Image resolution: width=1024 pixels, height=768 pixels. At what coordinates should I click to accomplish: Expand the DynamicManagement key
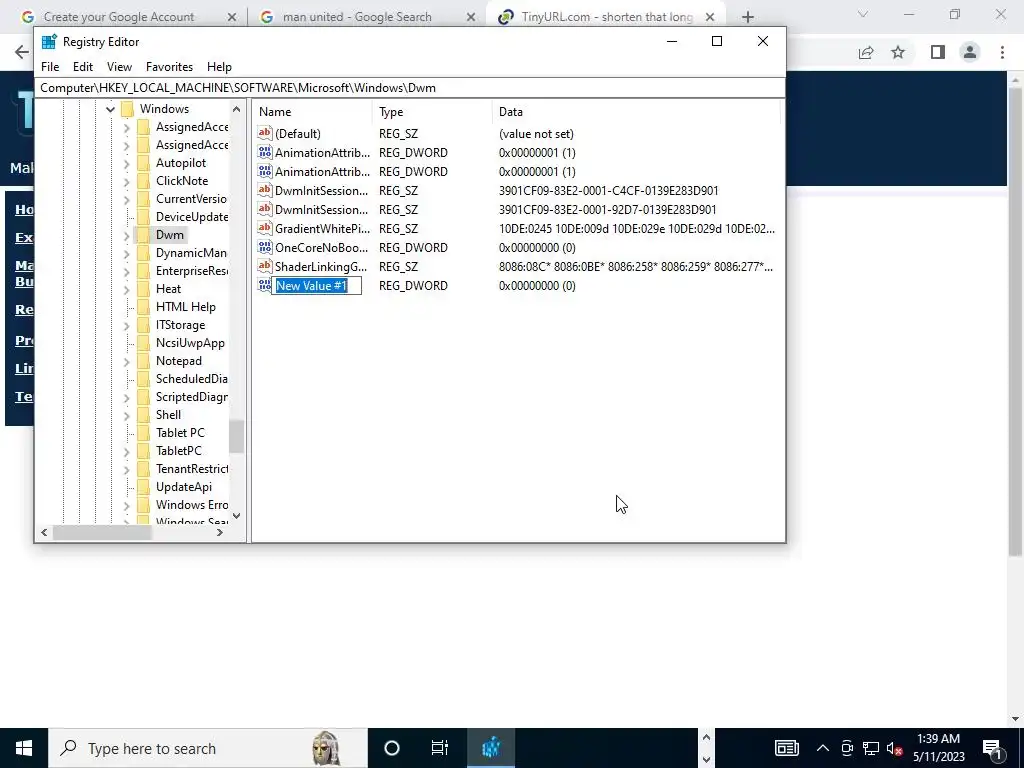click(x=126, y=253)
